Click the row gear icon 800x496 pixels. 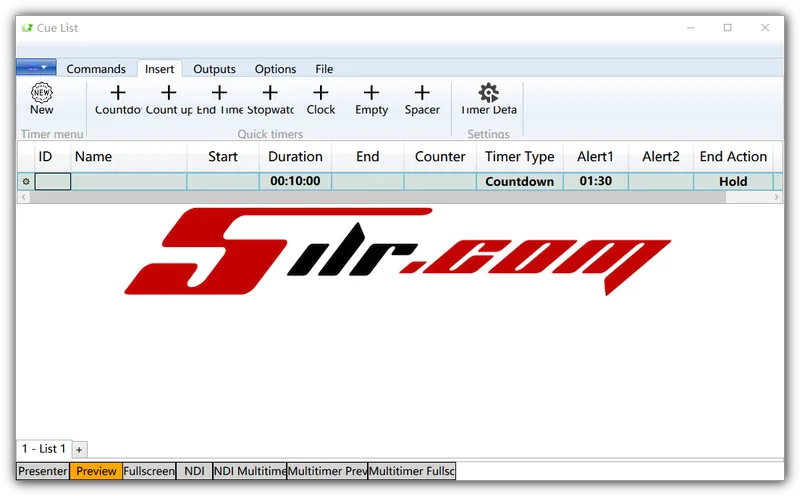[26, 181]
